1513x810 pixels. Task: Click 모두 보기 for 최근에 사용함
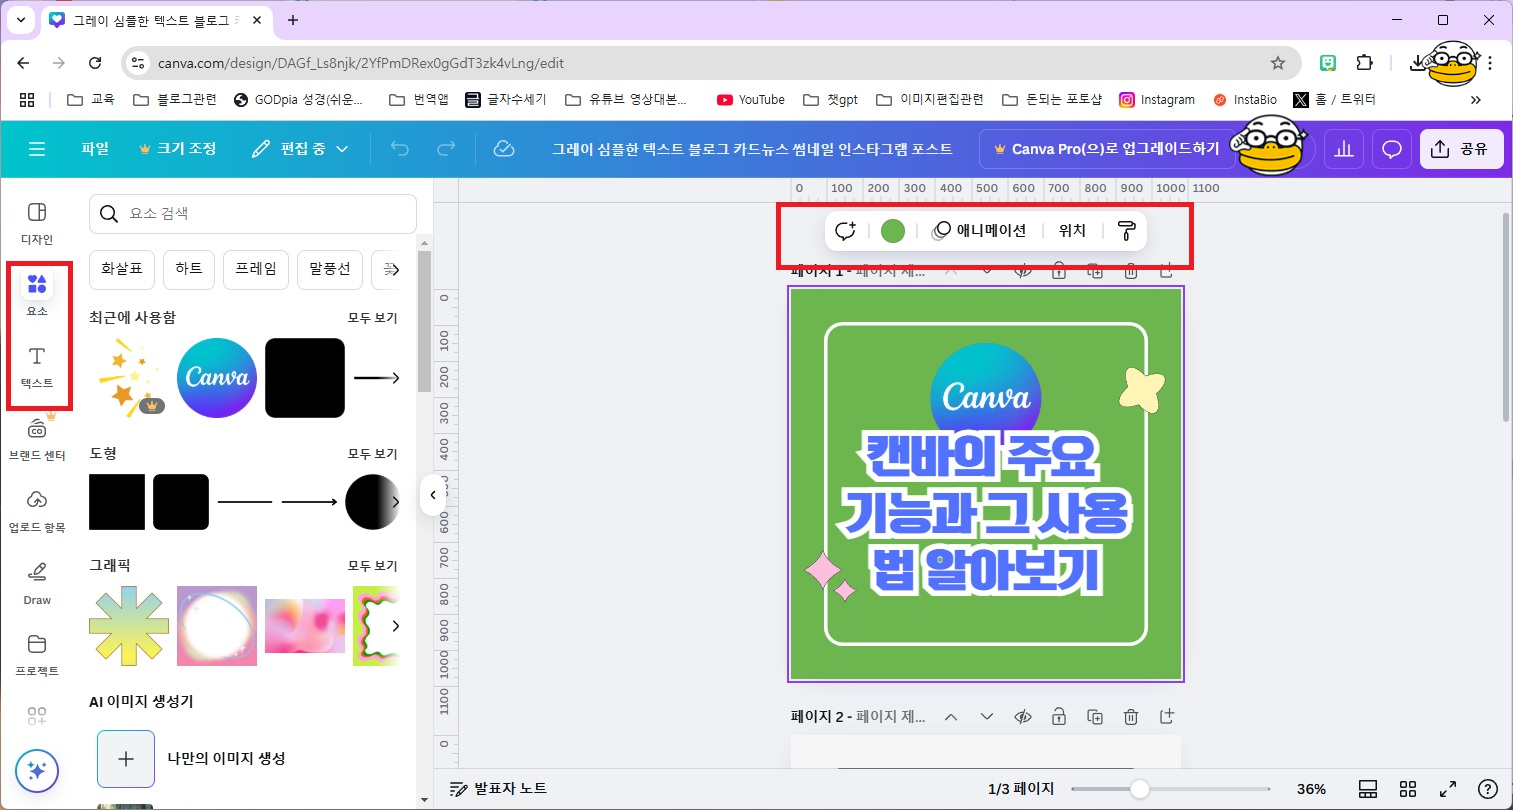pos(372,318)
